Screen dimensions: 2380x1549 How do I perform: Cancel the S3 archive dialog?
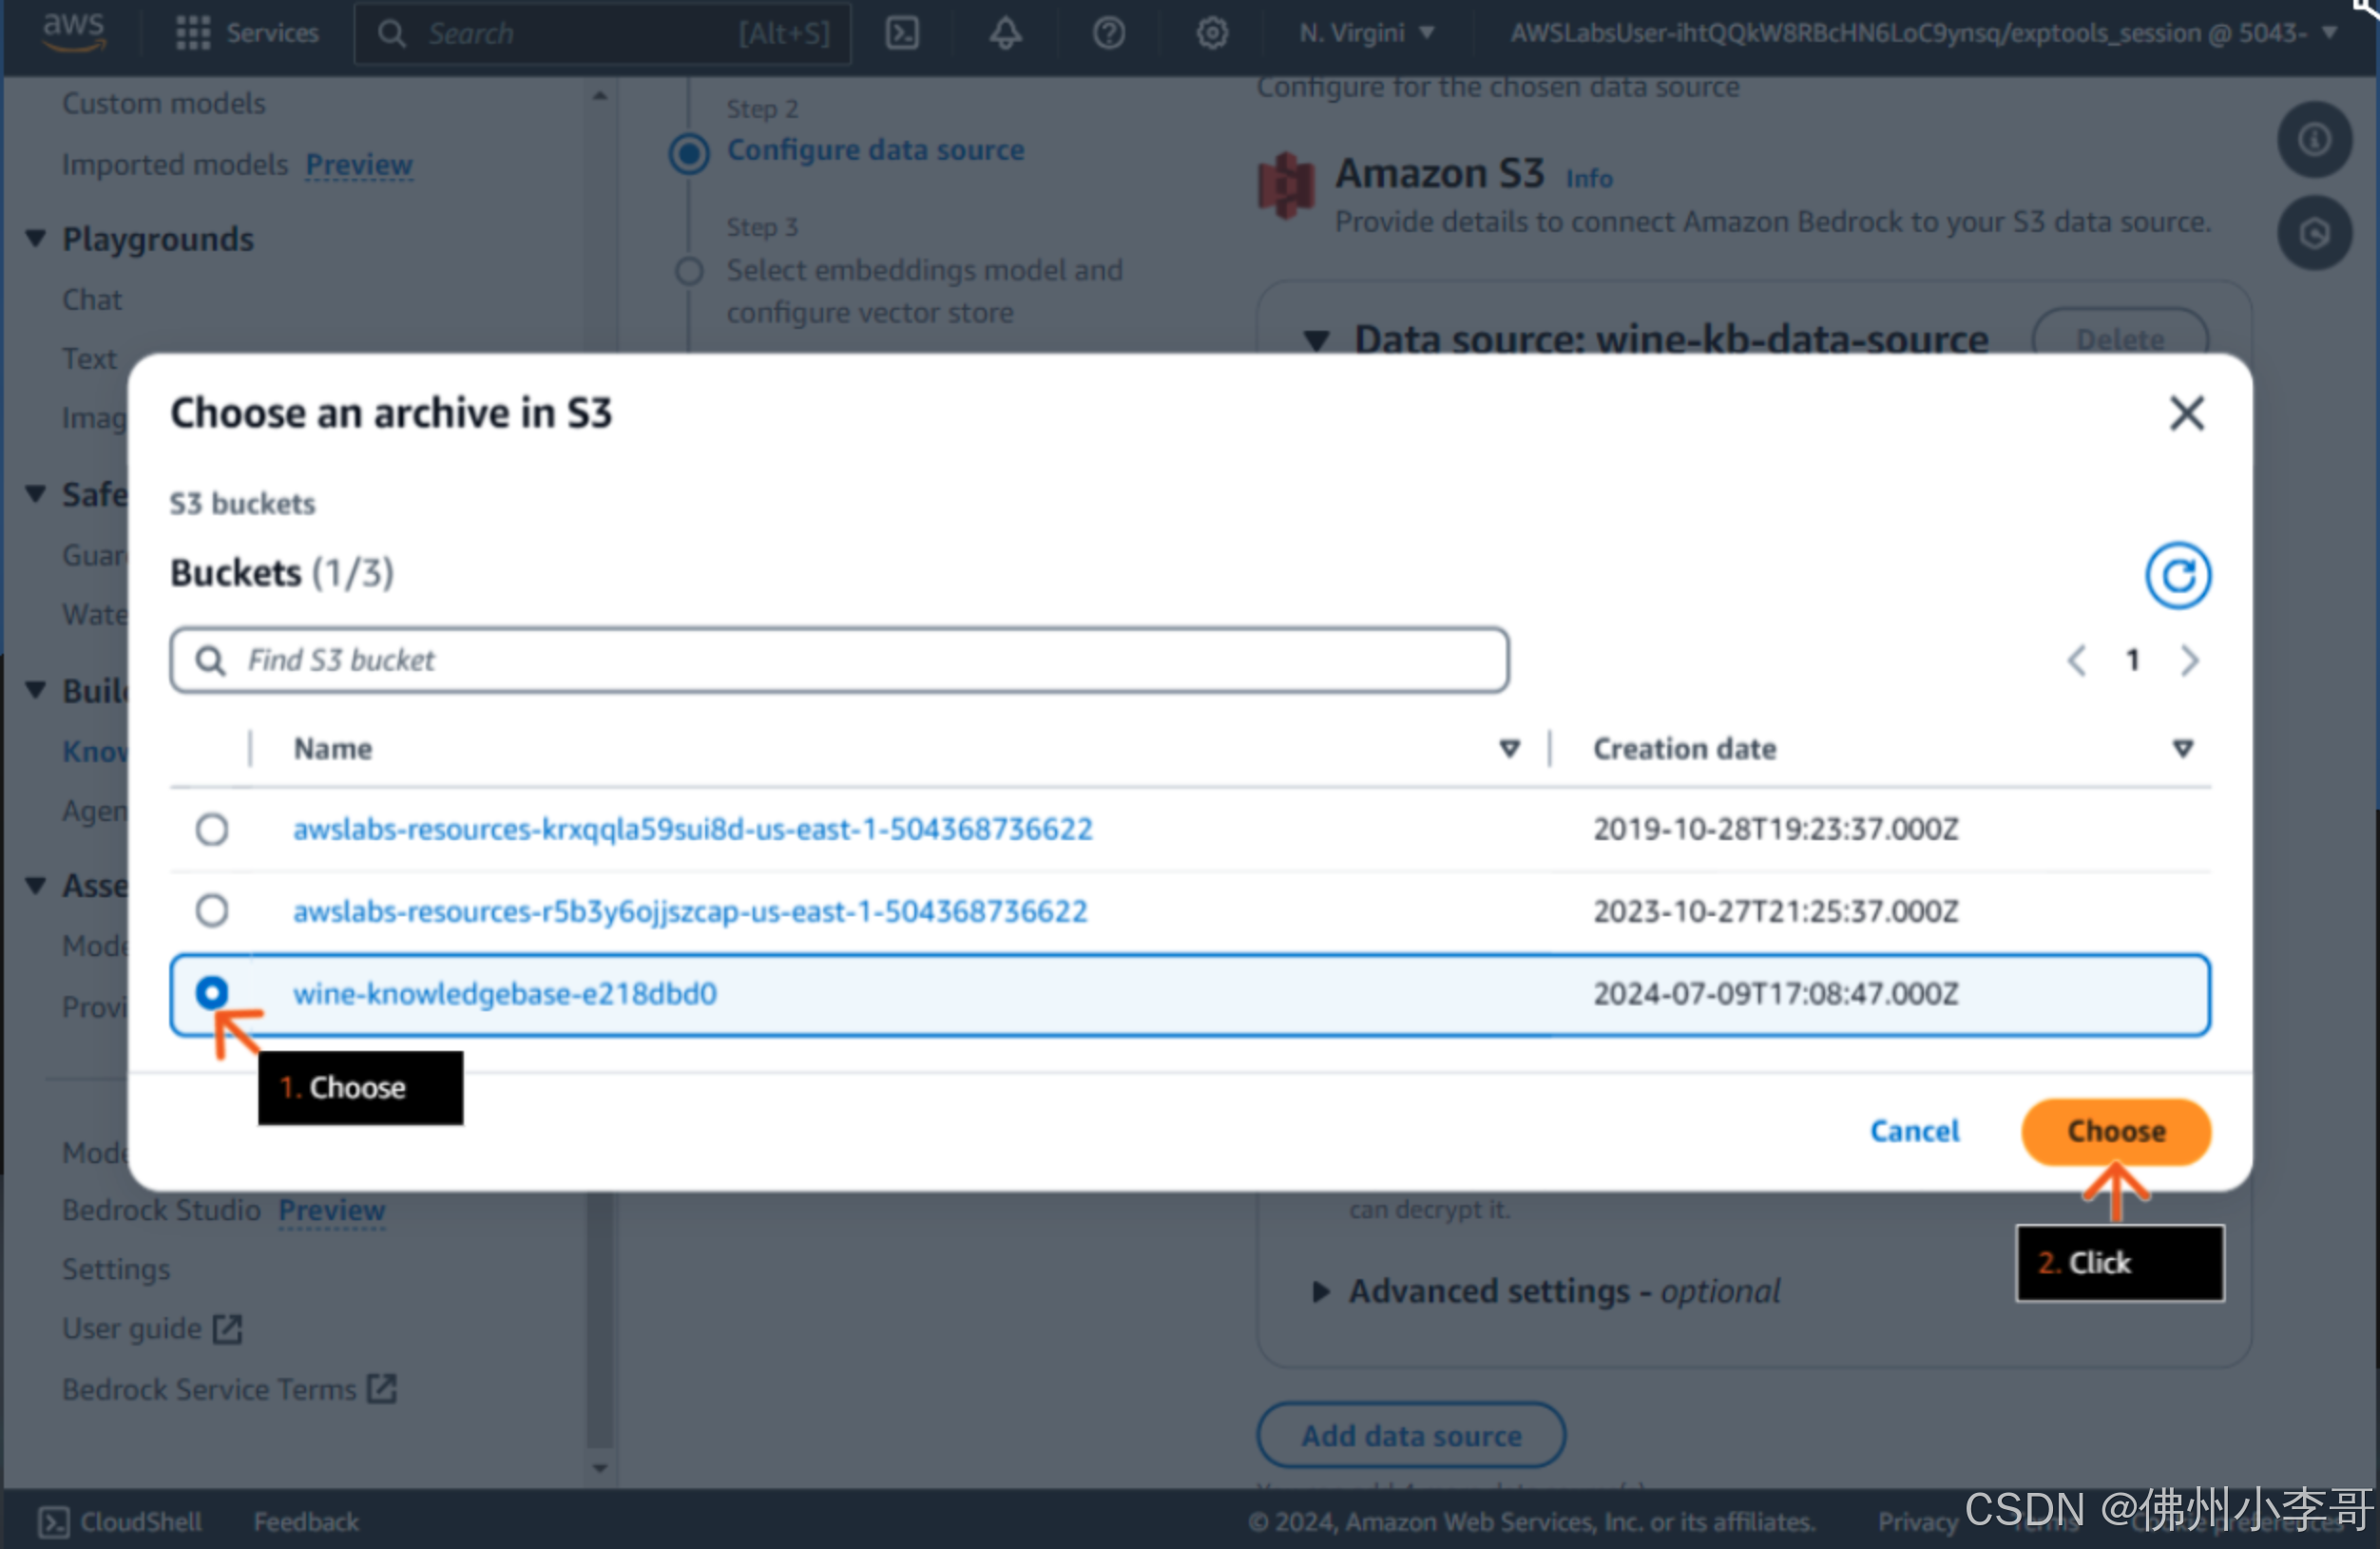click(1914, 1131)
